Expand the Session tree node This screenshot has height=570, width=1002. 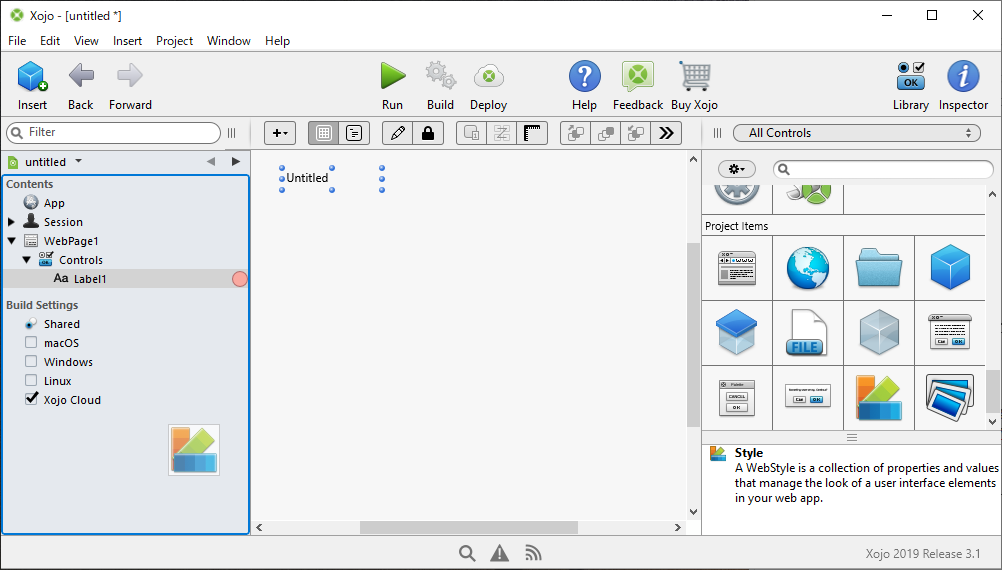click(11, 222)
